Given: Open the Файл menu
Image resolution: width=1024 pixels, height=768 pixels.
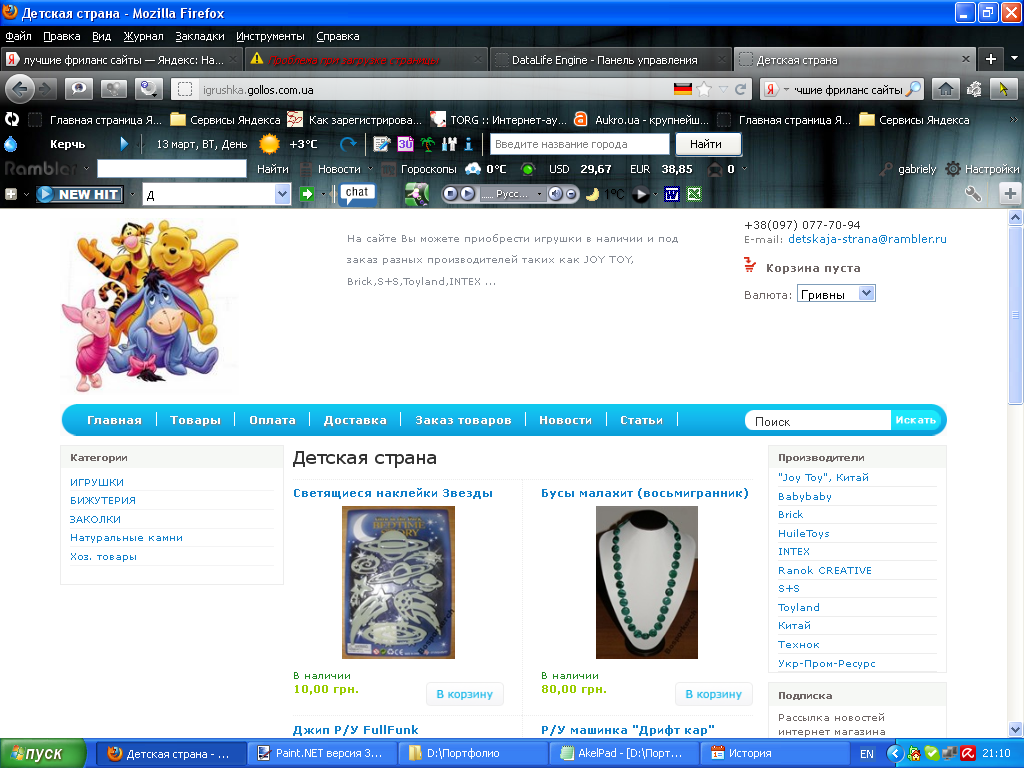Looking at the screenshot, I should click(x=18, y=37).
